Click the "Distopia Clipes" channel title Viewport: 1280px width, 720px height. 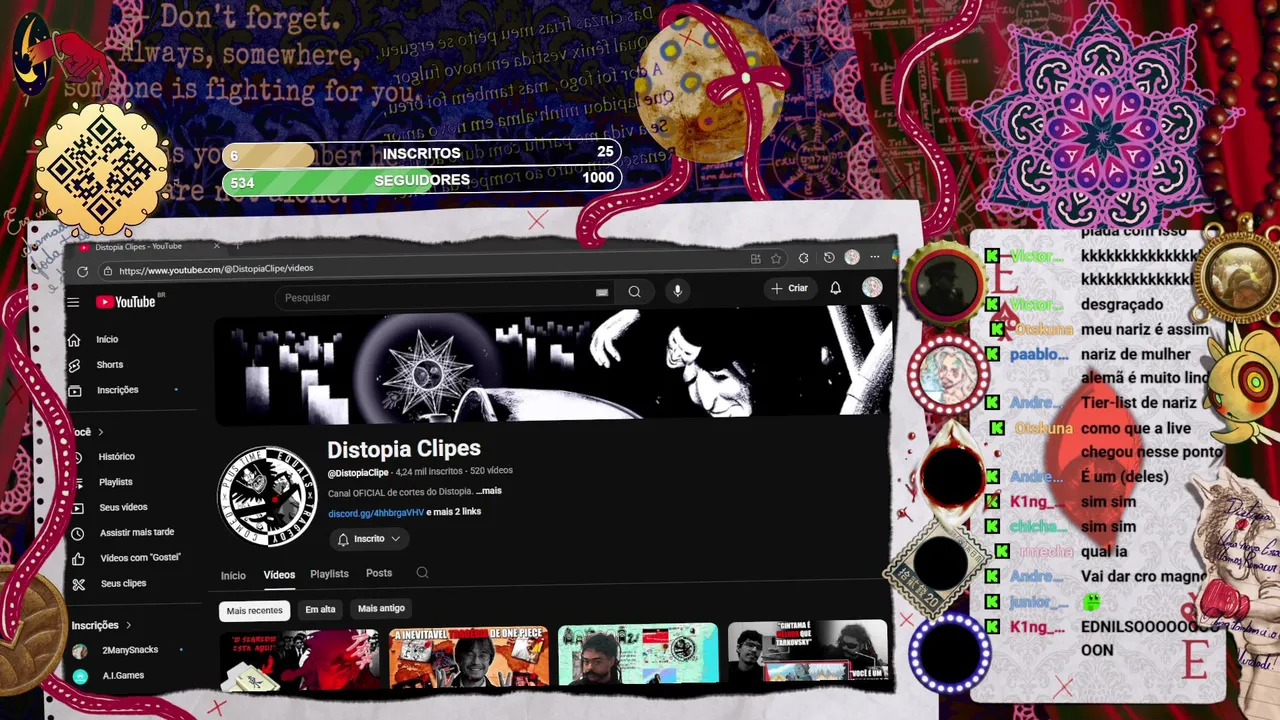(404, 449)
